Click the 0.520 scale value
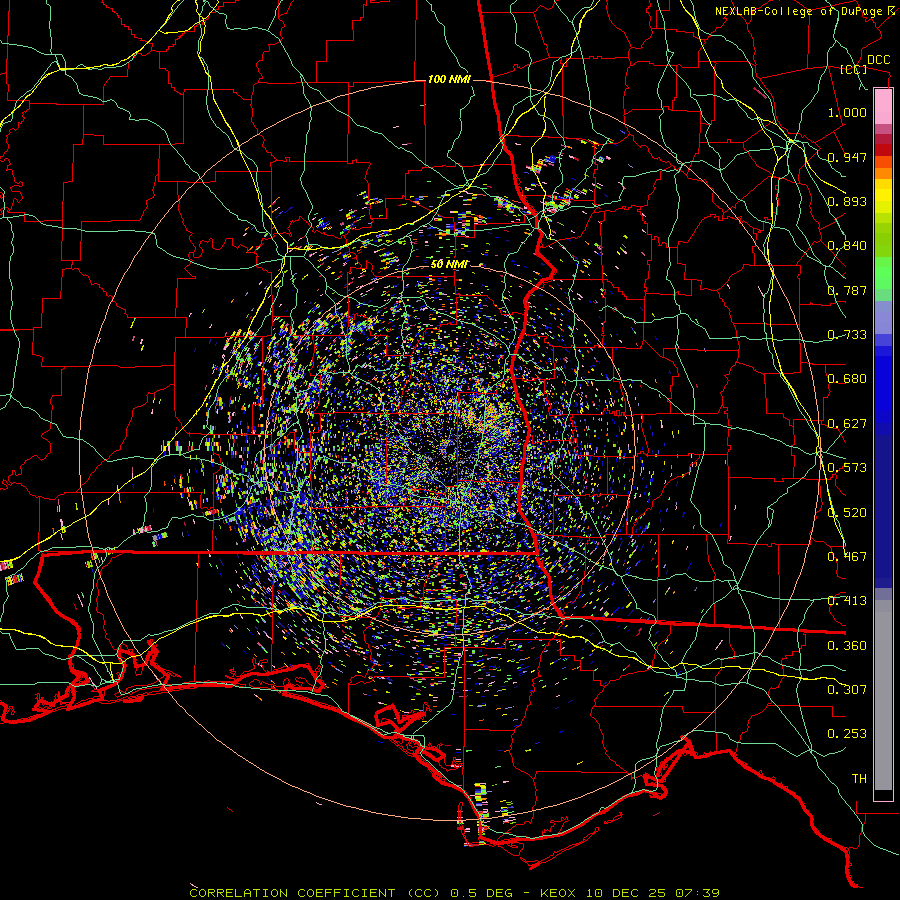Viewport: 900px width, 900px height. point(847,513)
